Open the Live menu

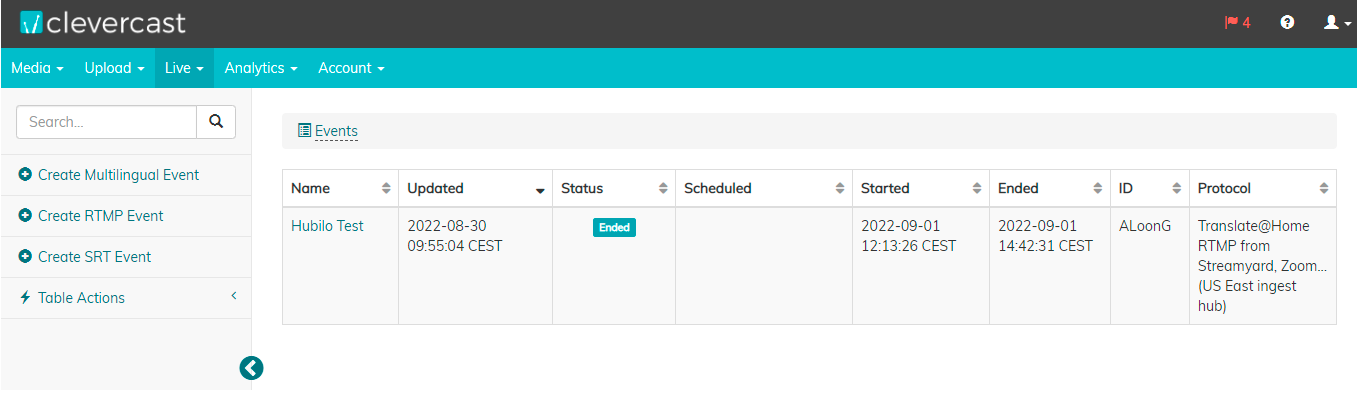tap(184, 68)
